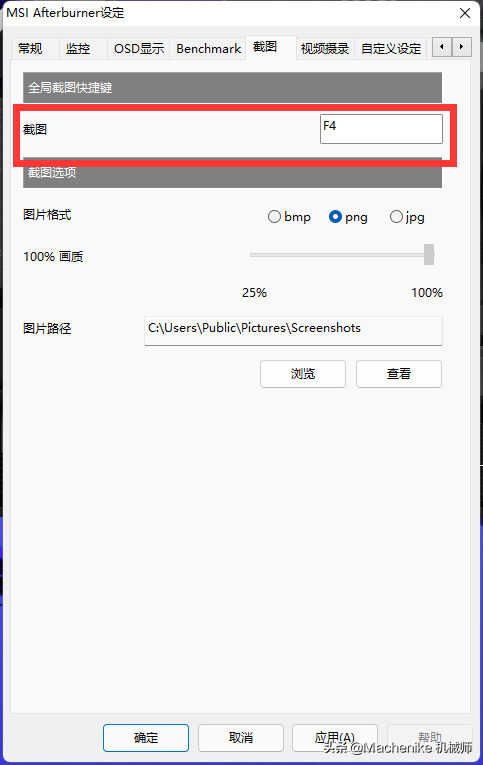The image size is (483, 765).
Task: Select the jpg image format
Action: coord(407,217)
